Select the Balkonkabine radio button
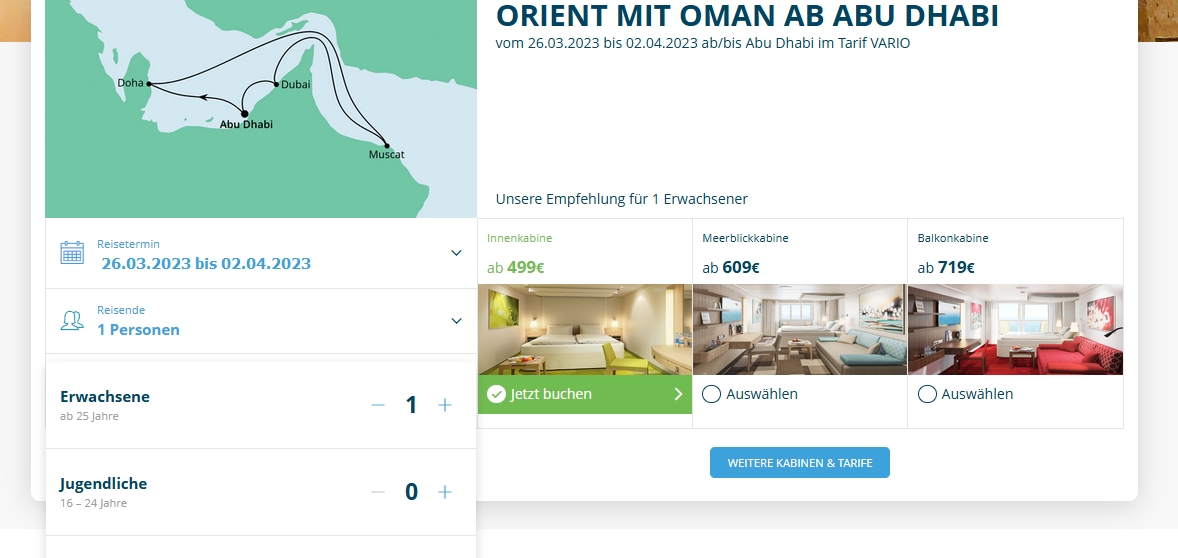Viewport: 1178px width, 558px height. tap(927, 394)
